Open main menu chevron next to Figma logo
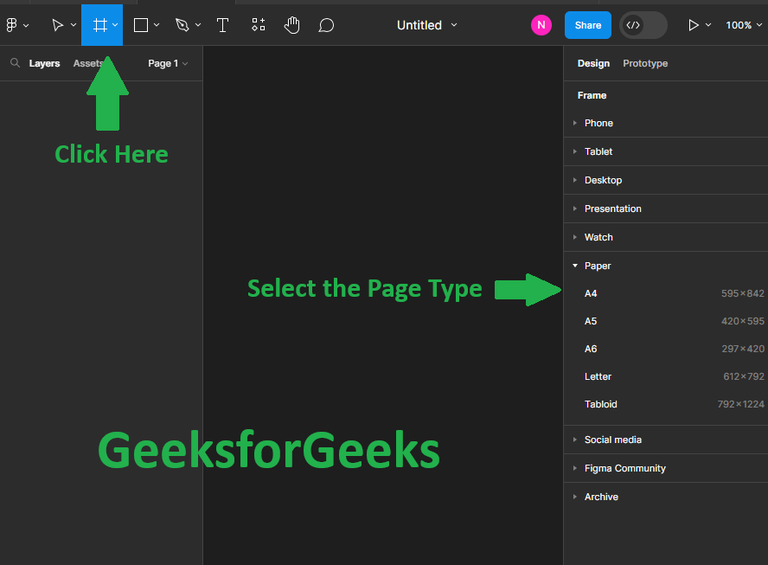The width and height of the screenshot is (768, 565). click(26, 25)
